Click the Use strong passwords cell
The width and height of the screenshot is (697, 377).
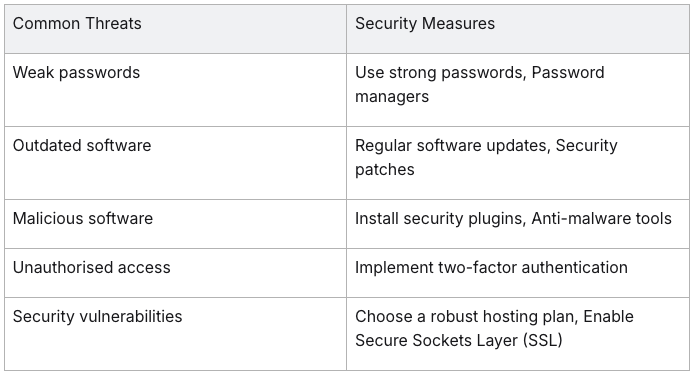pyautogui.click(x=518, y=90)
